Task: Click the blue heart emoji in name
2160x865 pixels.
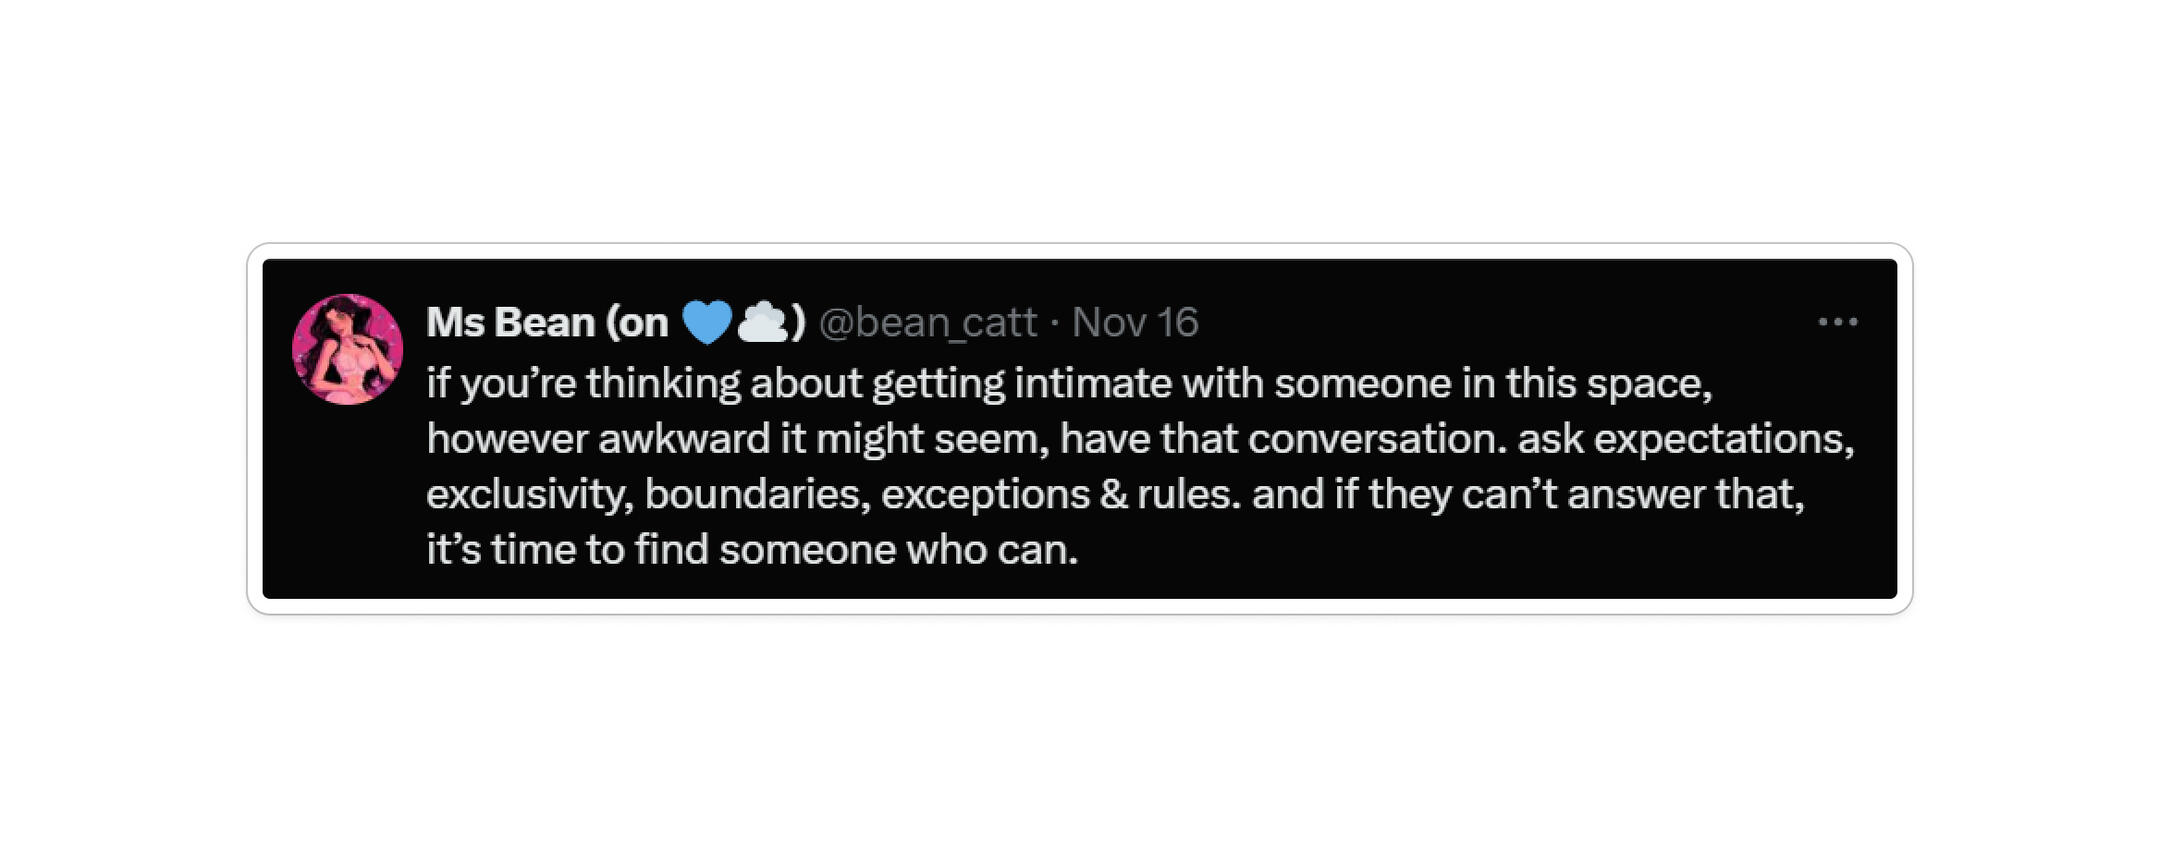Action: [707, 322]
